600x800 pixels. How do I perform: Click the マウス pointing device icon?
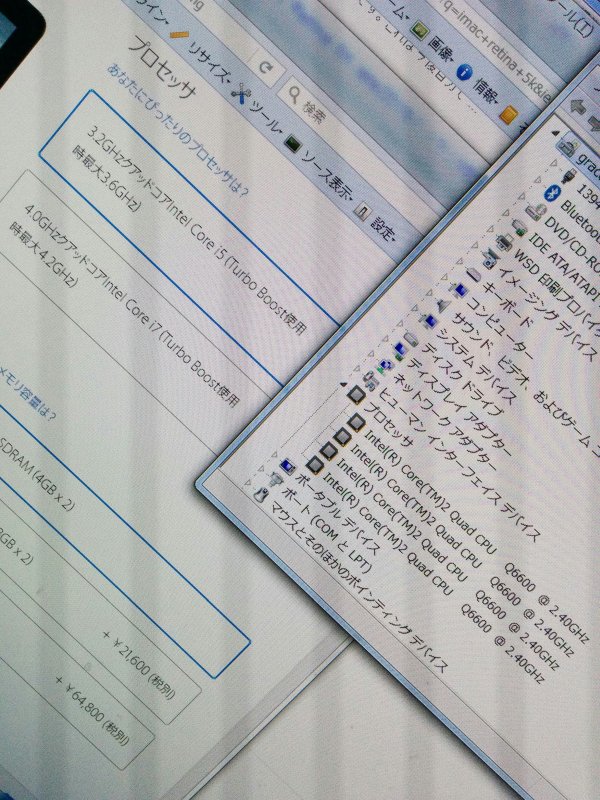tap(260, 494)
